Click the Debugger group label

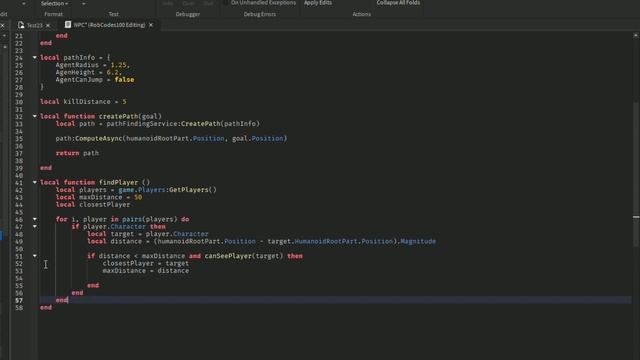[188, 14]
